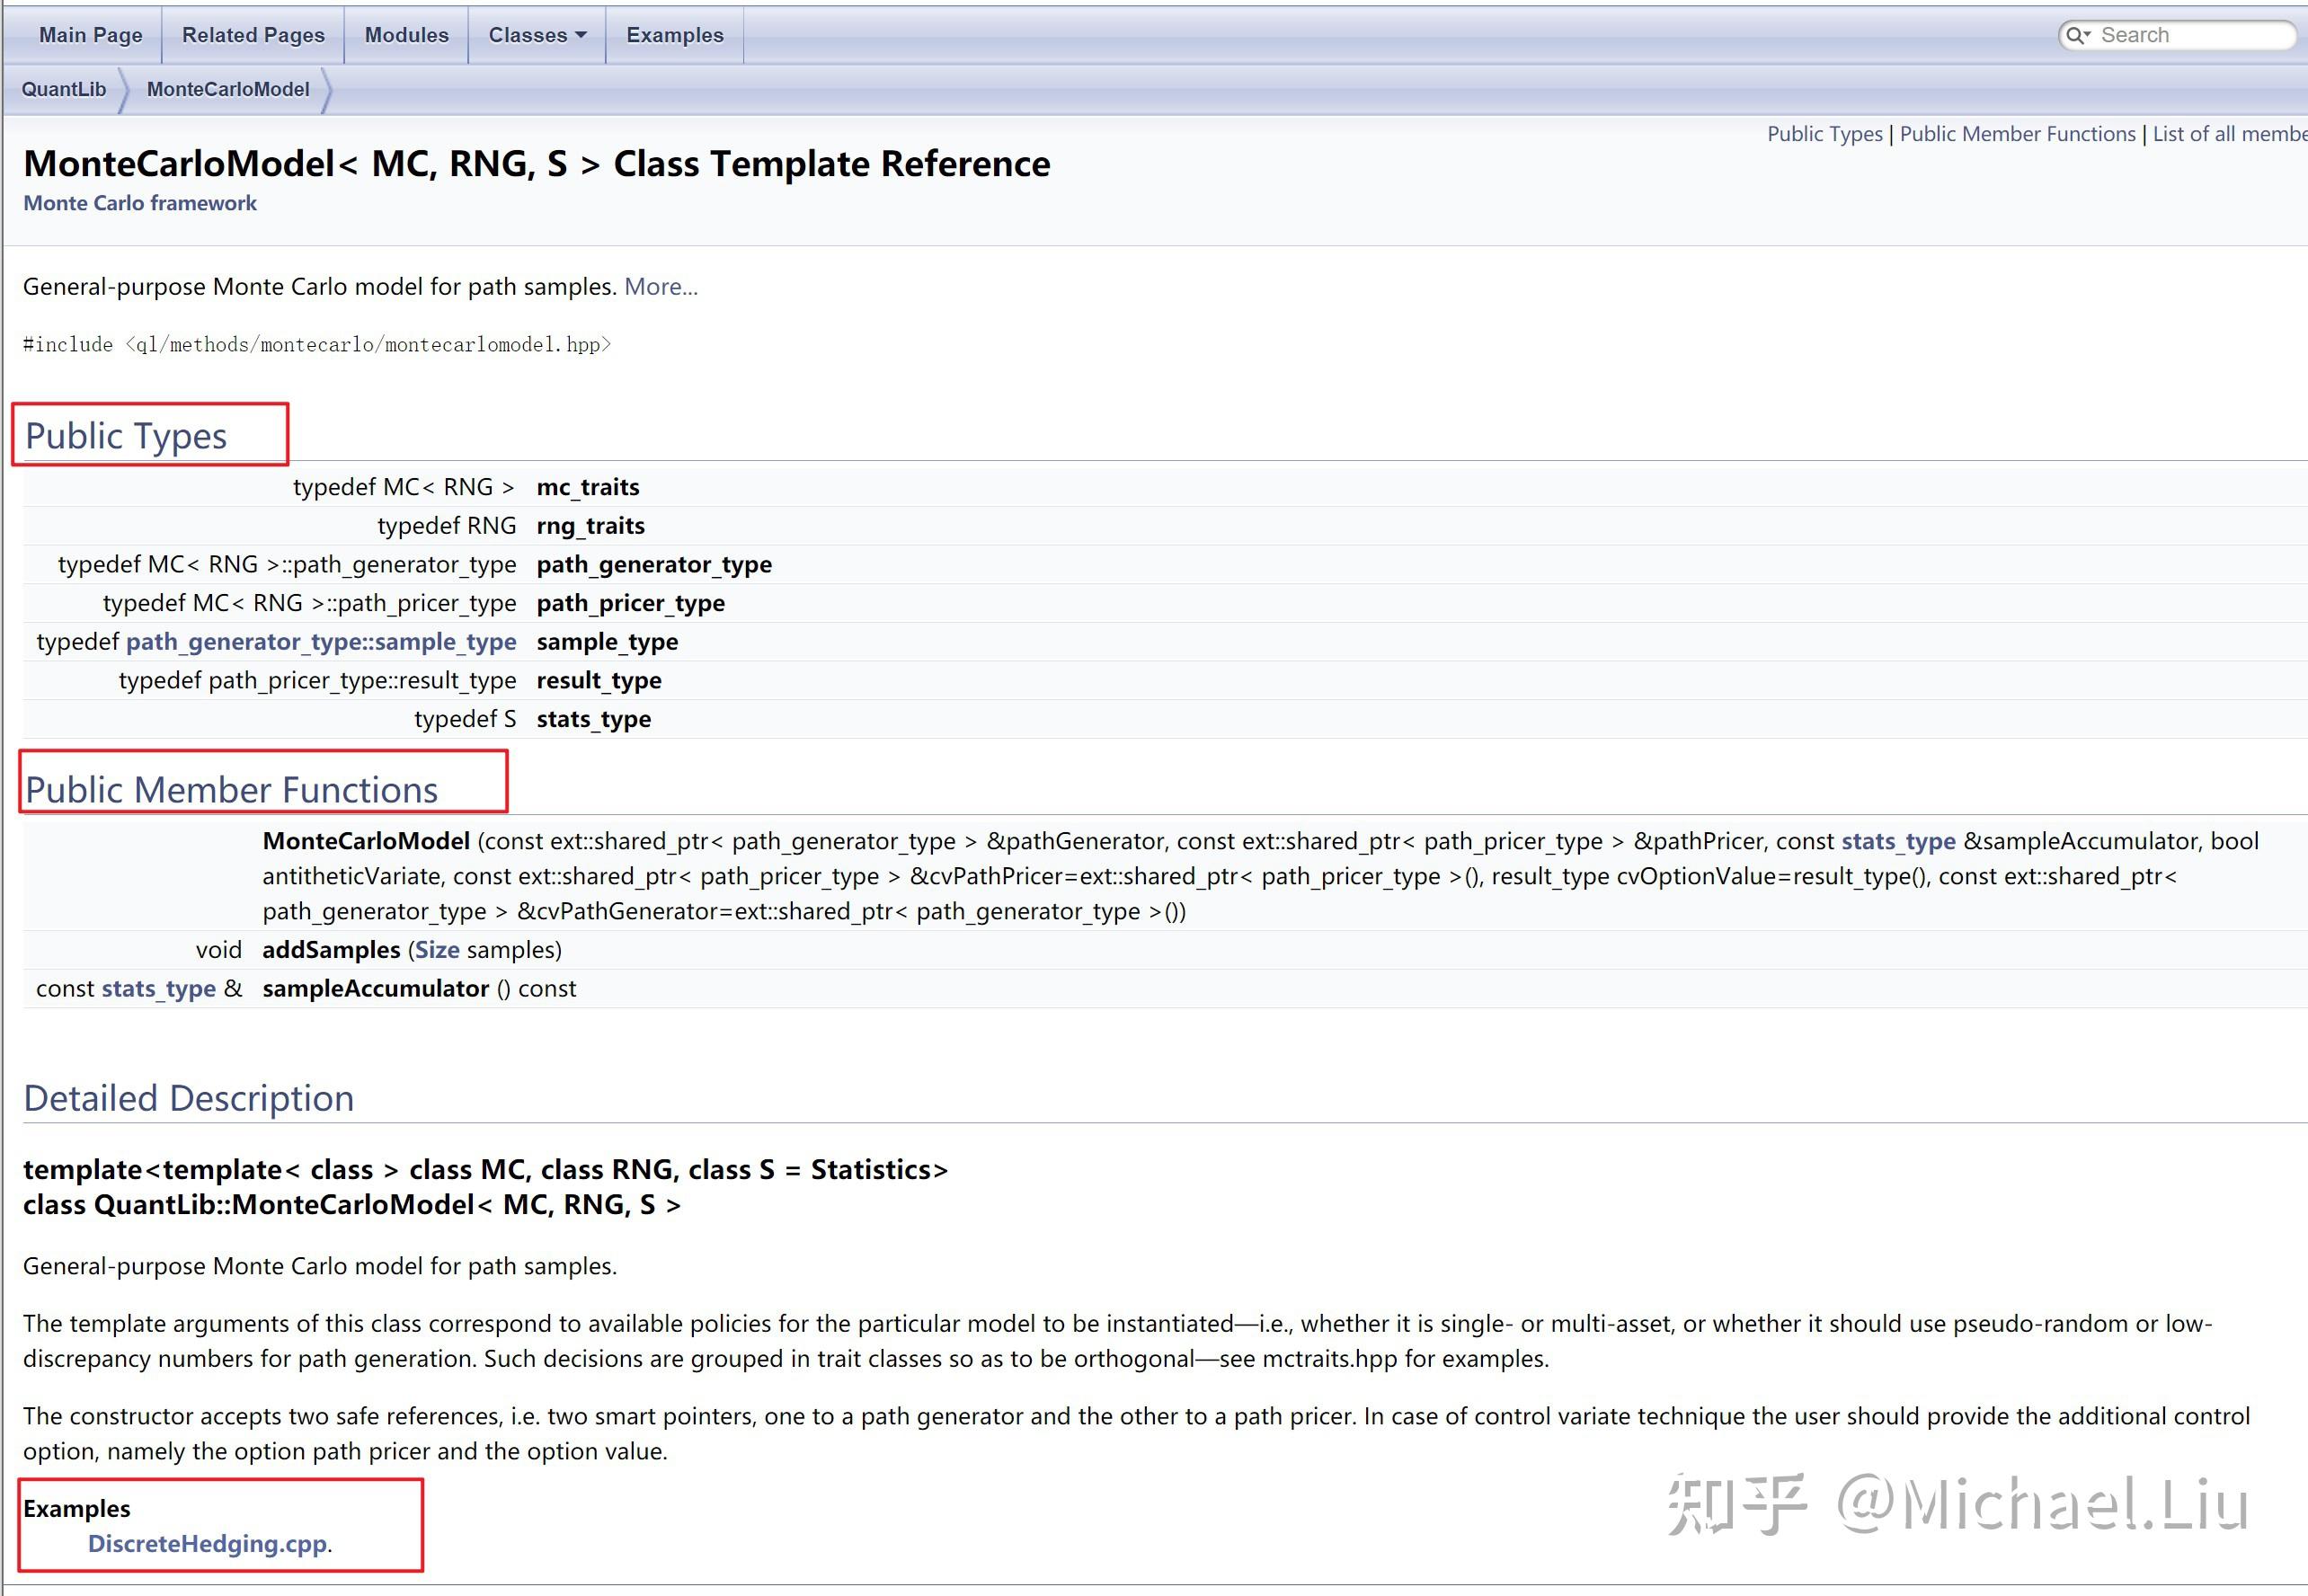This screenshot has width=2308, height=1596.
Task: Switch to the Examples tab
Action: (x=674, y=35)
